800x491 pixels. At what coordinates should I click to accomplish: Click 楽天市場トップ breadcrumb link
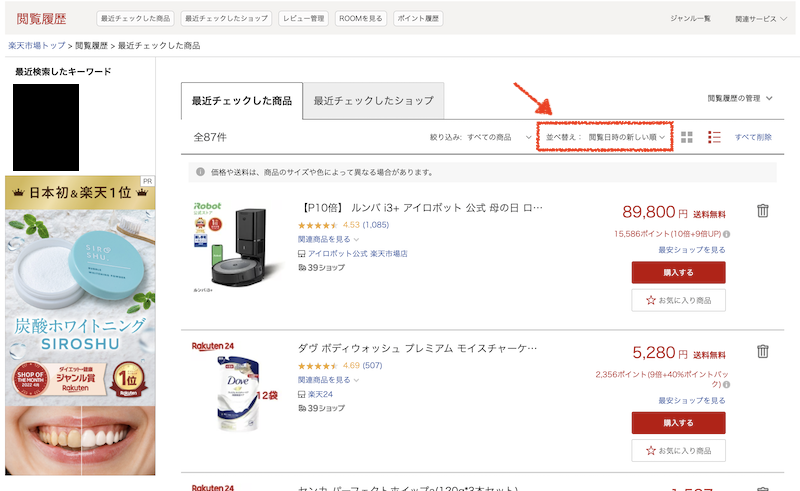point(37,45)
